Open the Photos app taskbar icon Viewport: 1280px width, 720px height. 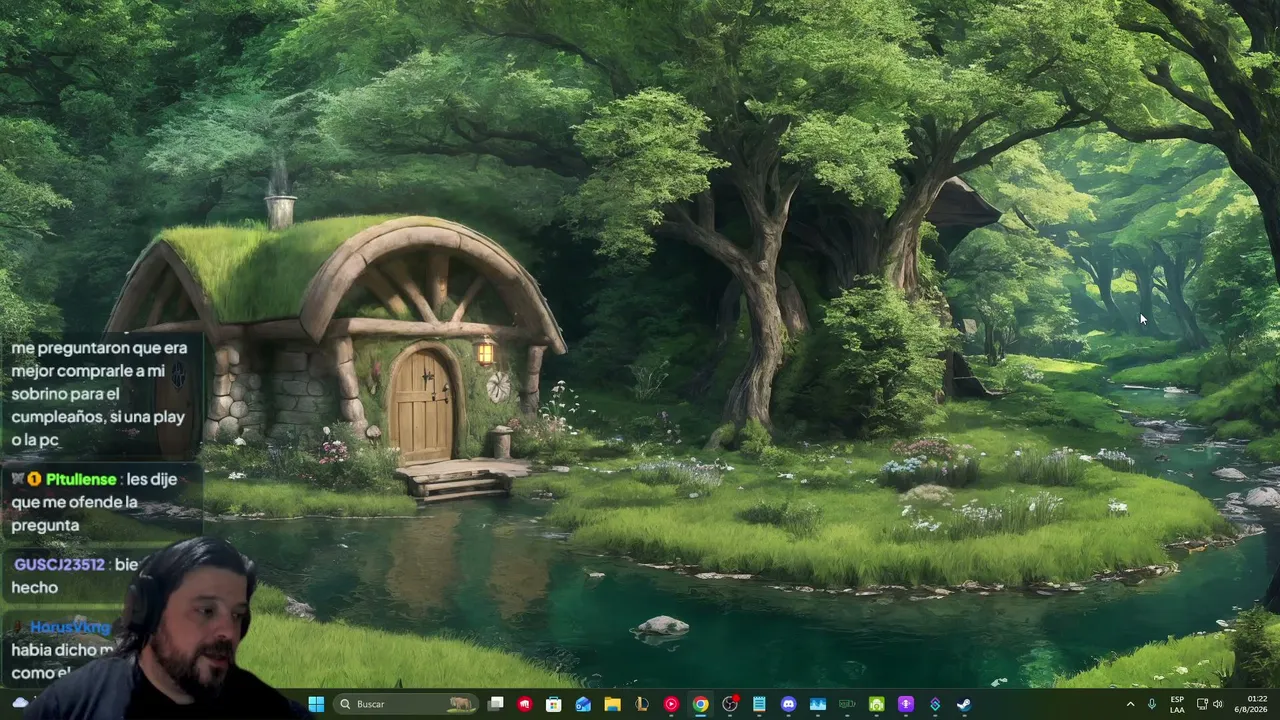[818, 704]
